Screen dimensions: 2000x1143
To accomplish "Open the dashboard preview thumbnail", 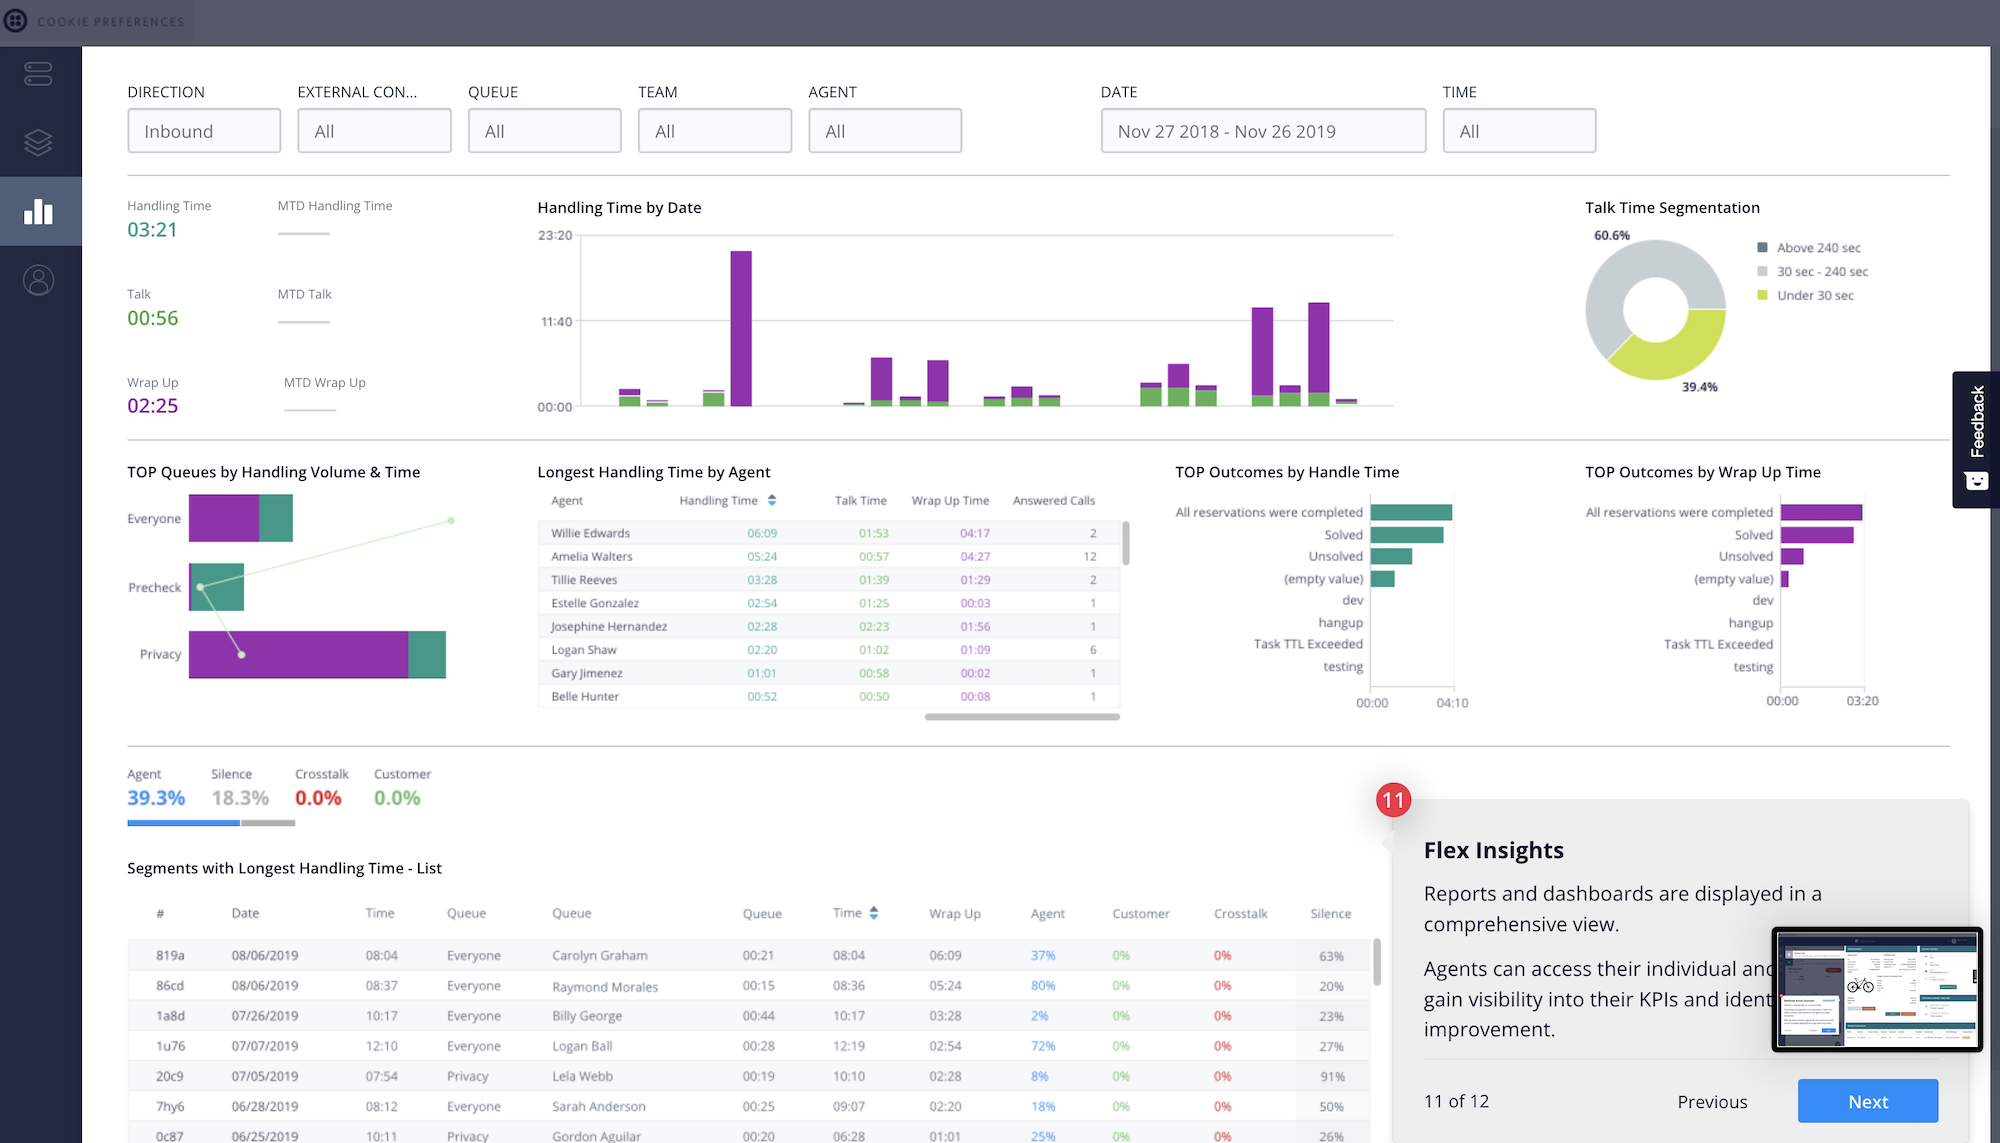I will 1877,989.
